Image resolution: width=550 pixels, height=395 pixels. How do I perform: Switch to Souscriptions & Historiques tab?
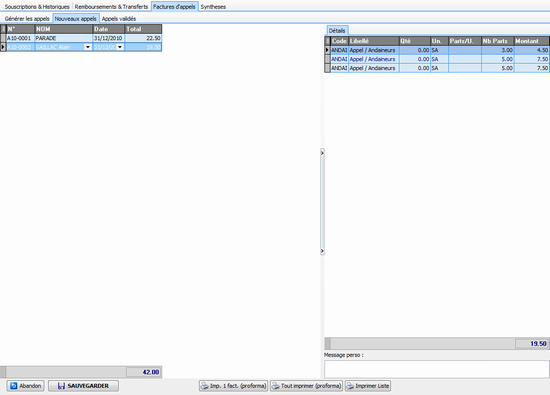[37, 7]
